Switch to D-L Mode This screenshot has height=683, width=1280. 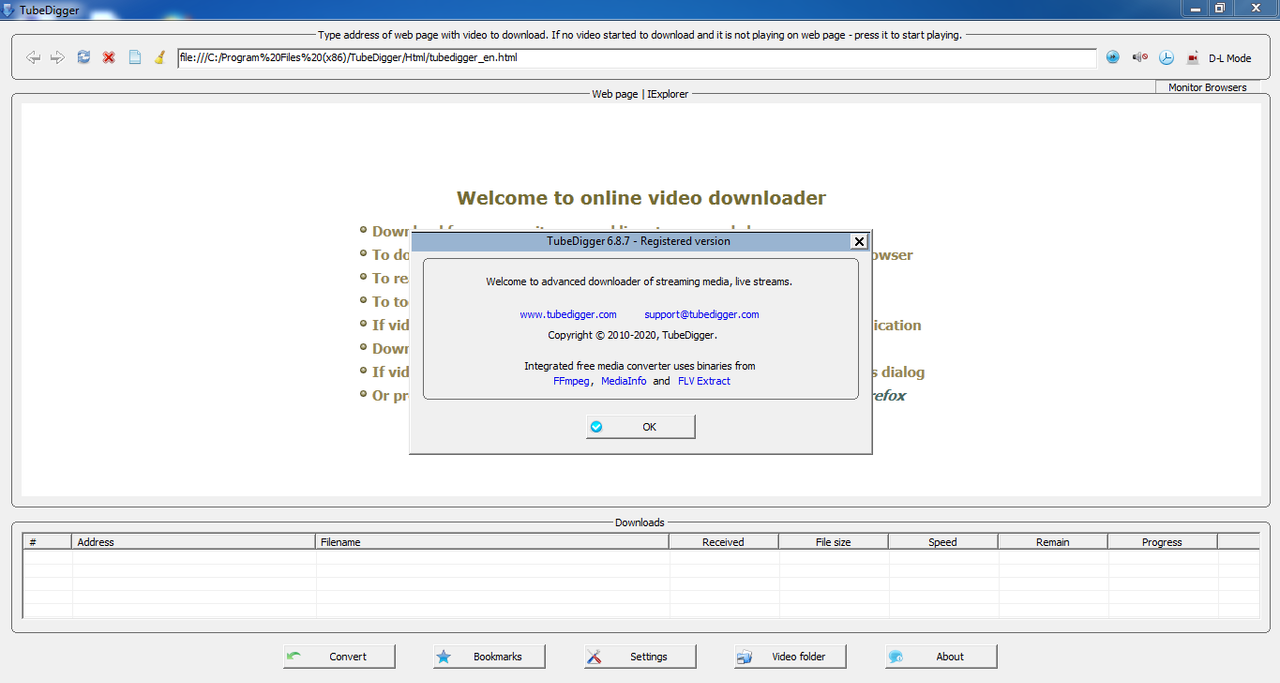(x=1230, y=58)
